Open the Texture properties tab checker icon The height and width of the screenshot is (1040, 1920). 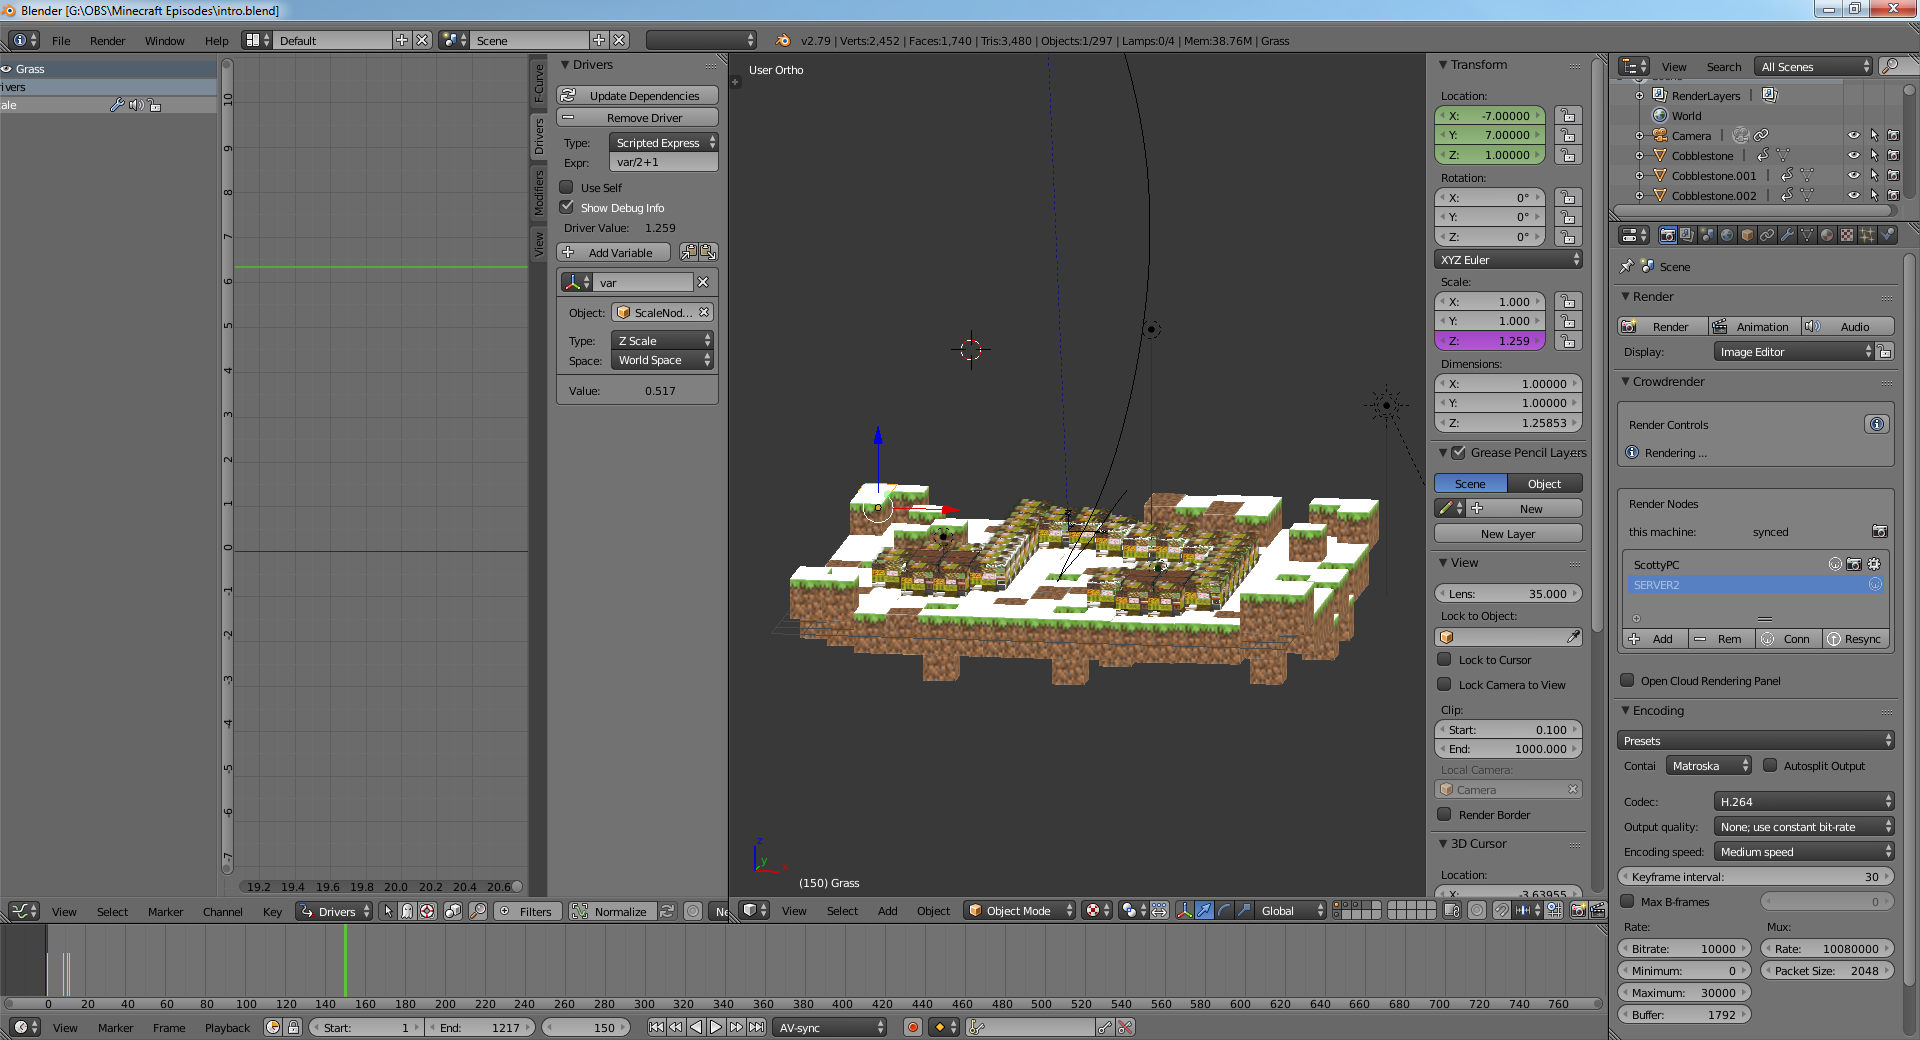1847,235
